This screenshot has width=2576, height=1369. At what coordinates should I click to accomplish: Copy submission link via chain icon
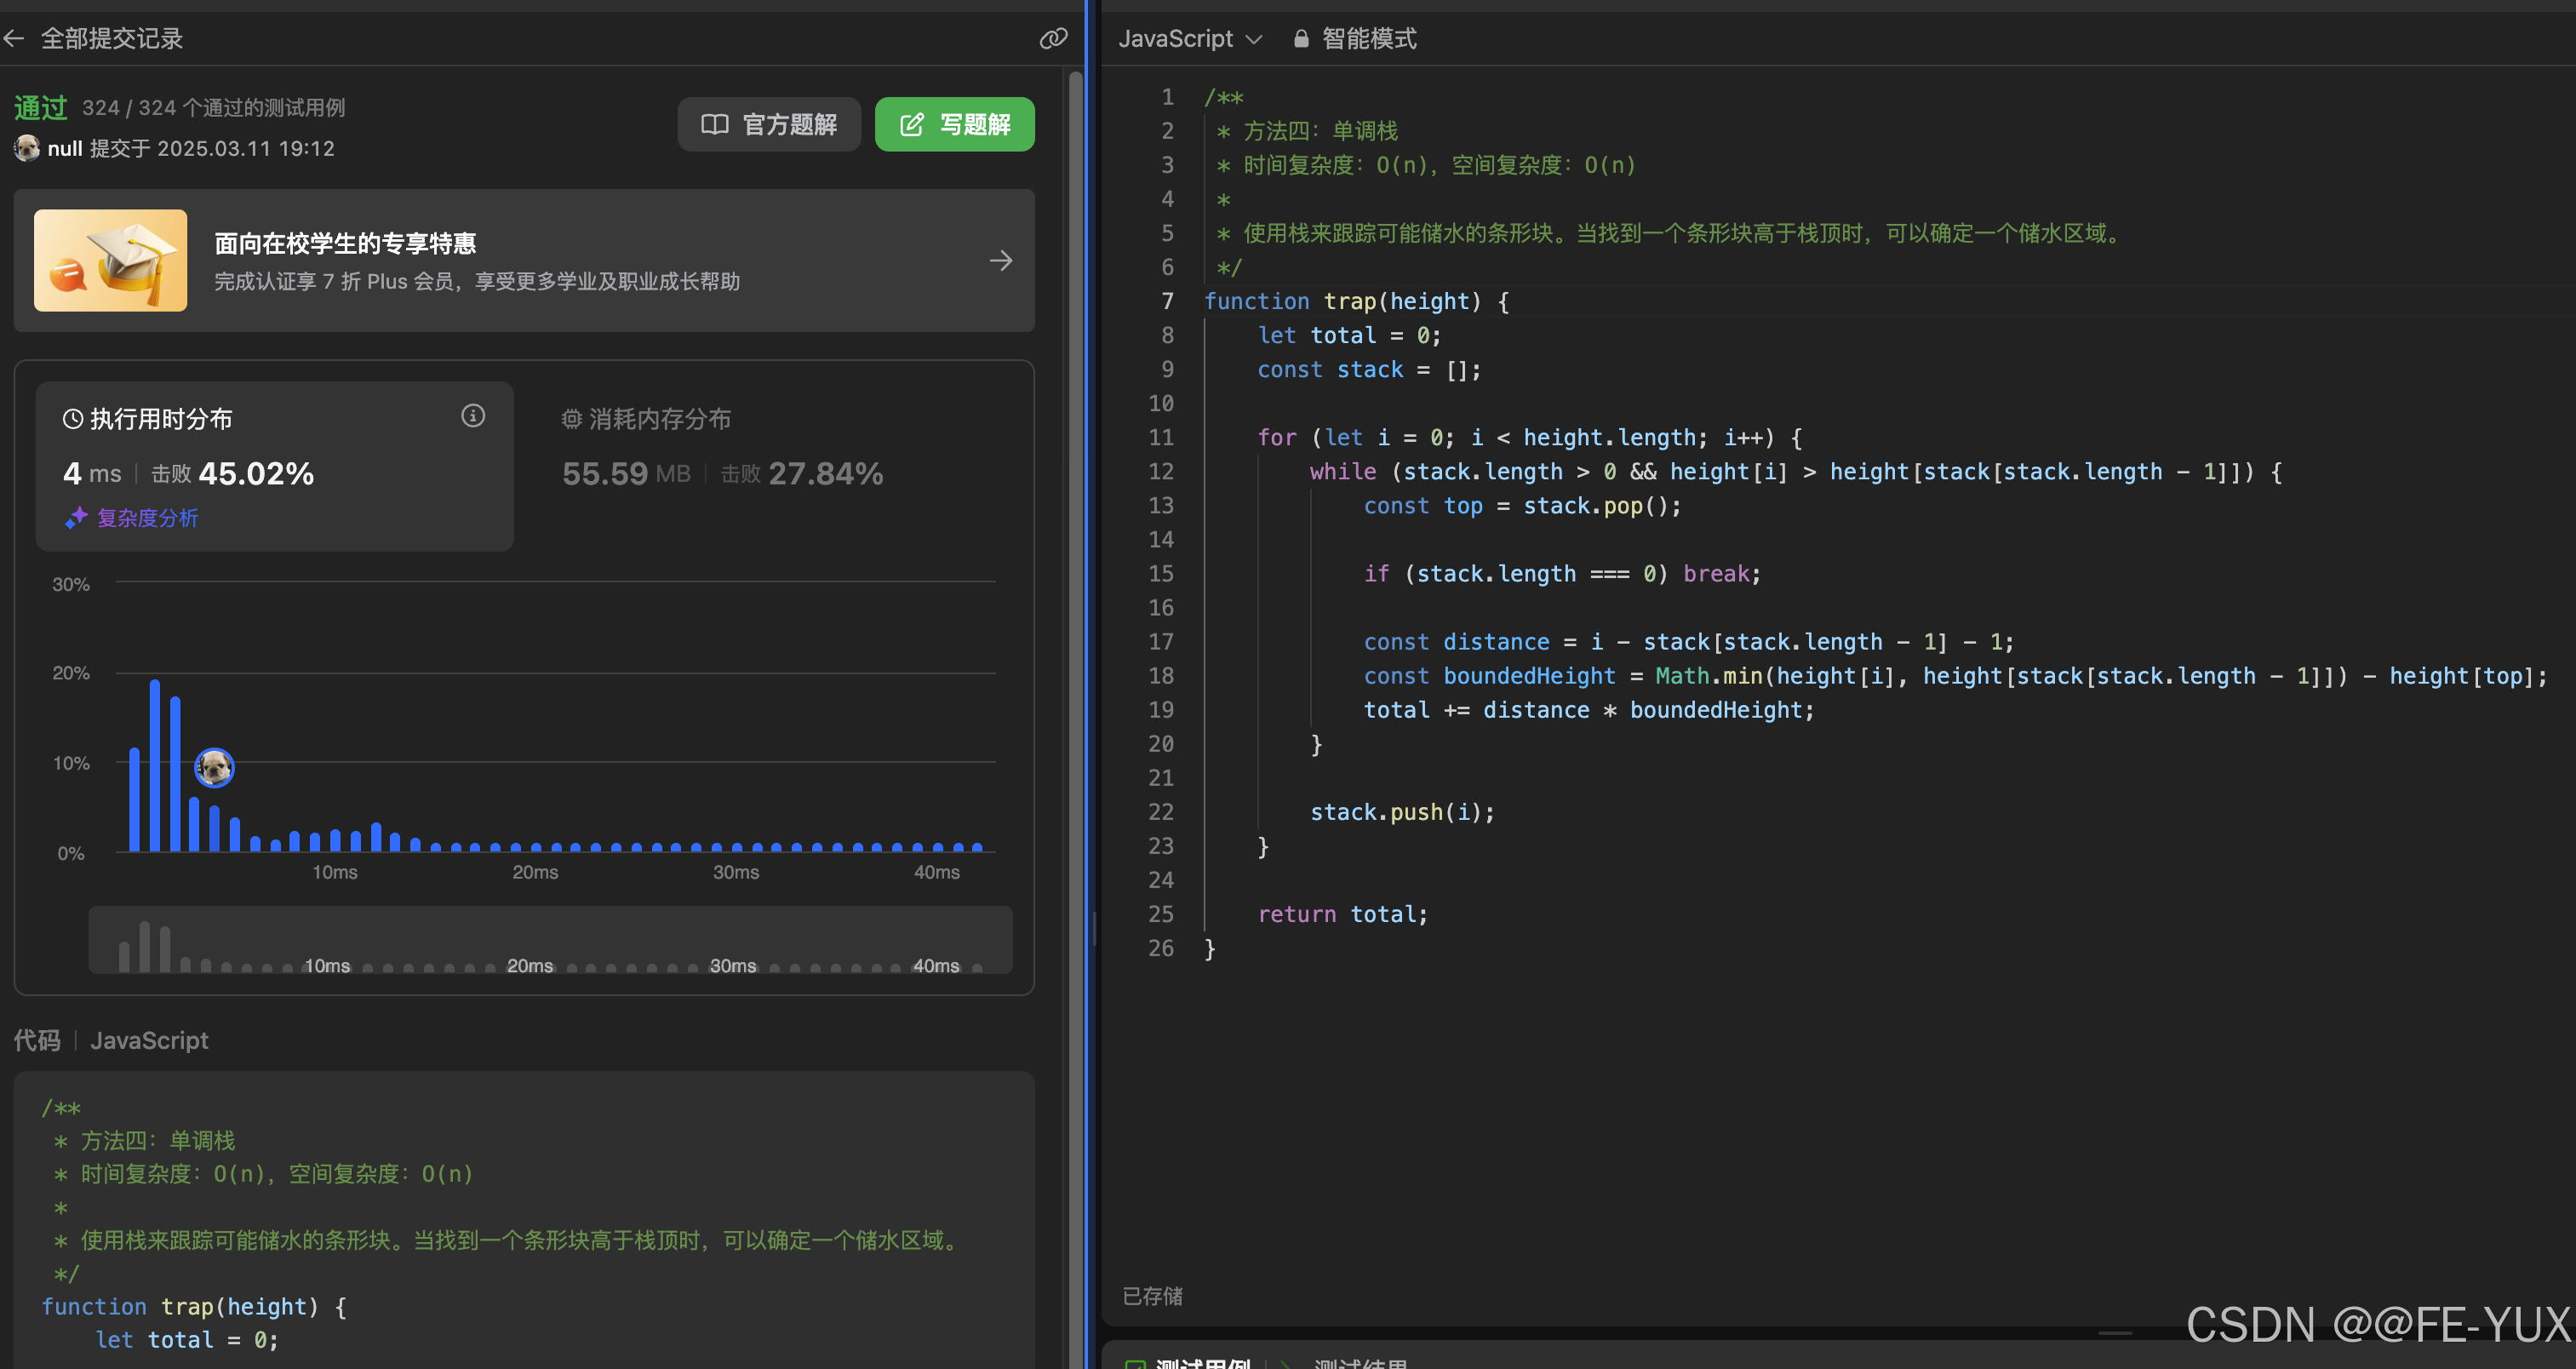(x=1053, y=39)
